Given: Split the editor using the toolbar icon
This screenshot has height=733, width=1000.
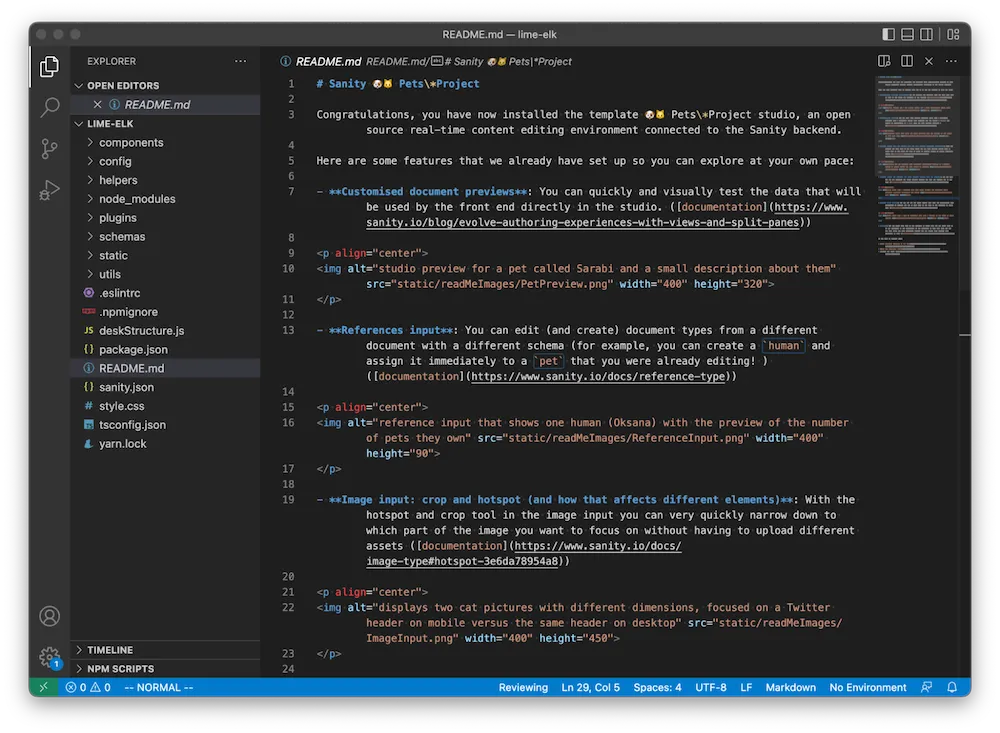Looking at the screenshot, I should pos(906,60).
